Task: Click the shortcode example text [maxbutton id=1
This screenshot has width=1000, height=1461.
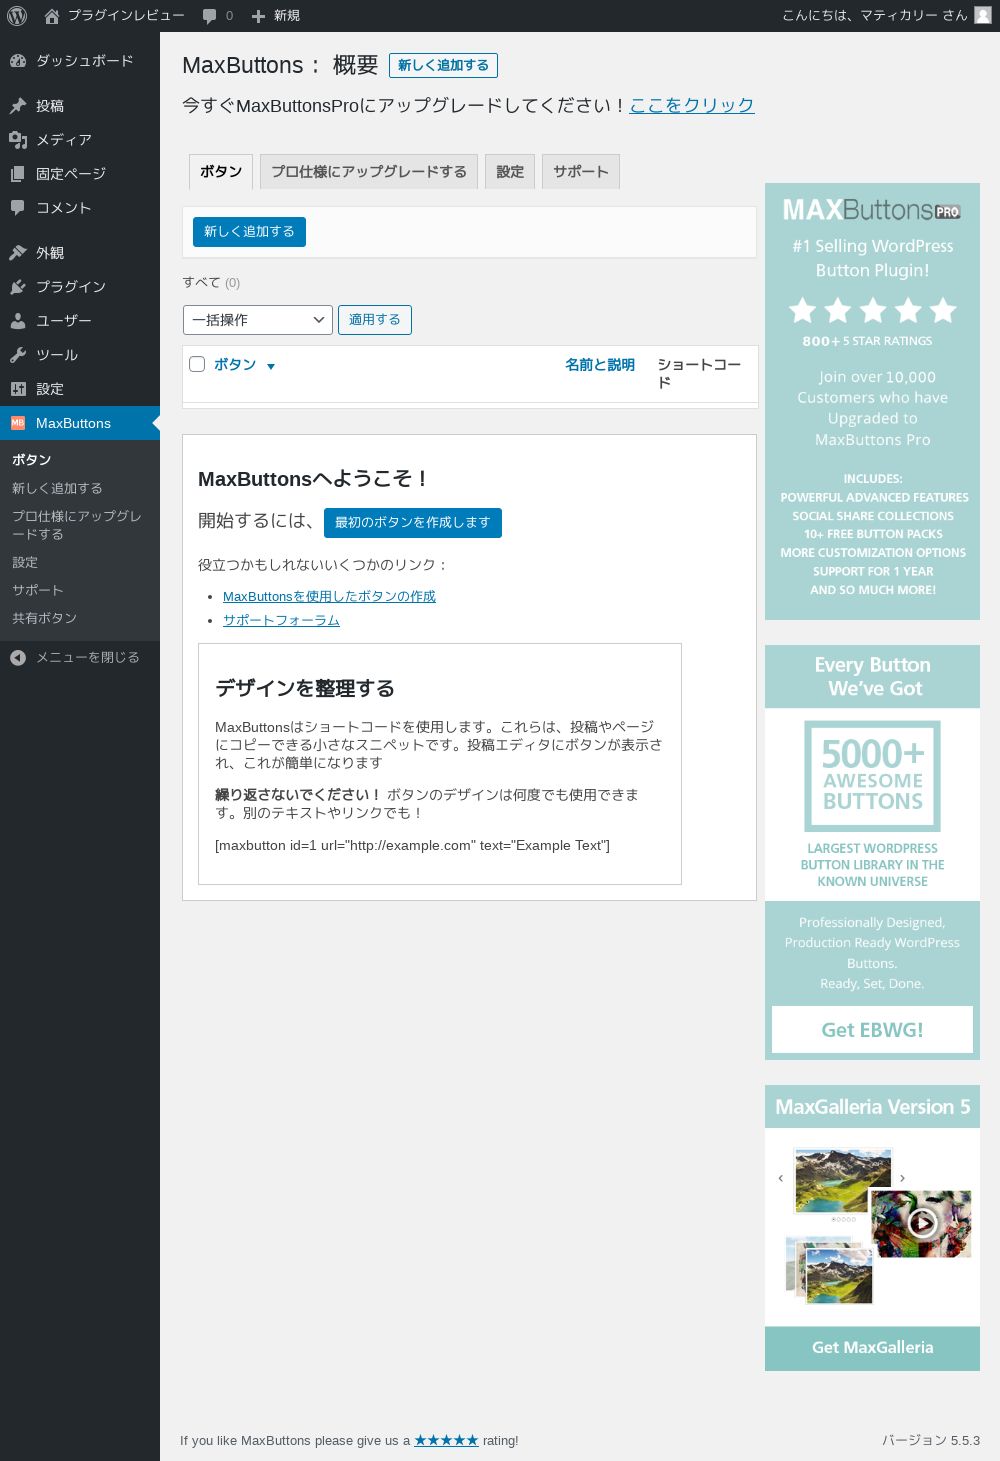Action: tap(412, 846)
